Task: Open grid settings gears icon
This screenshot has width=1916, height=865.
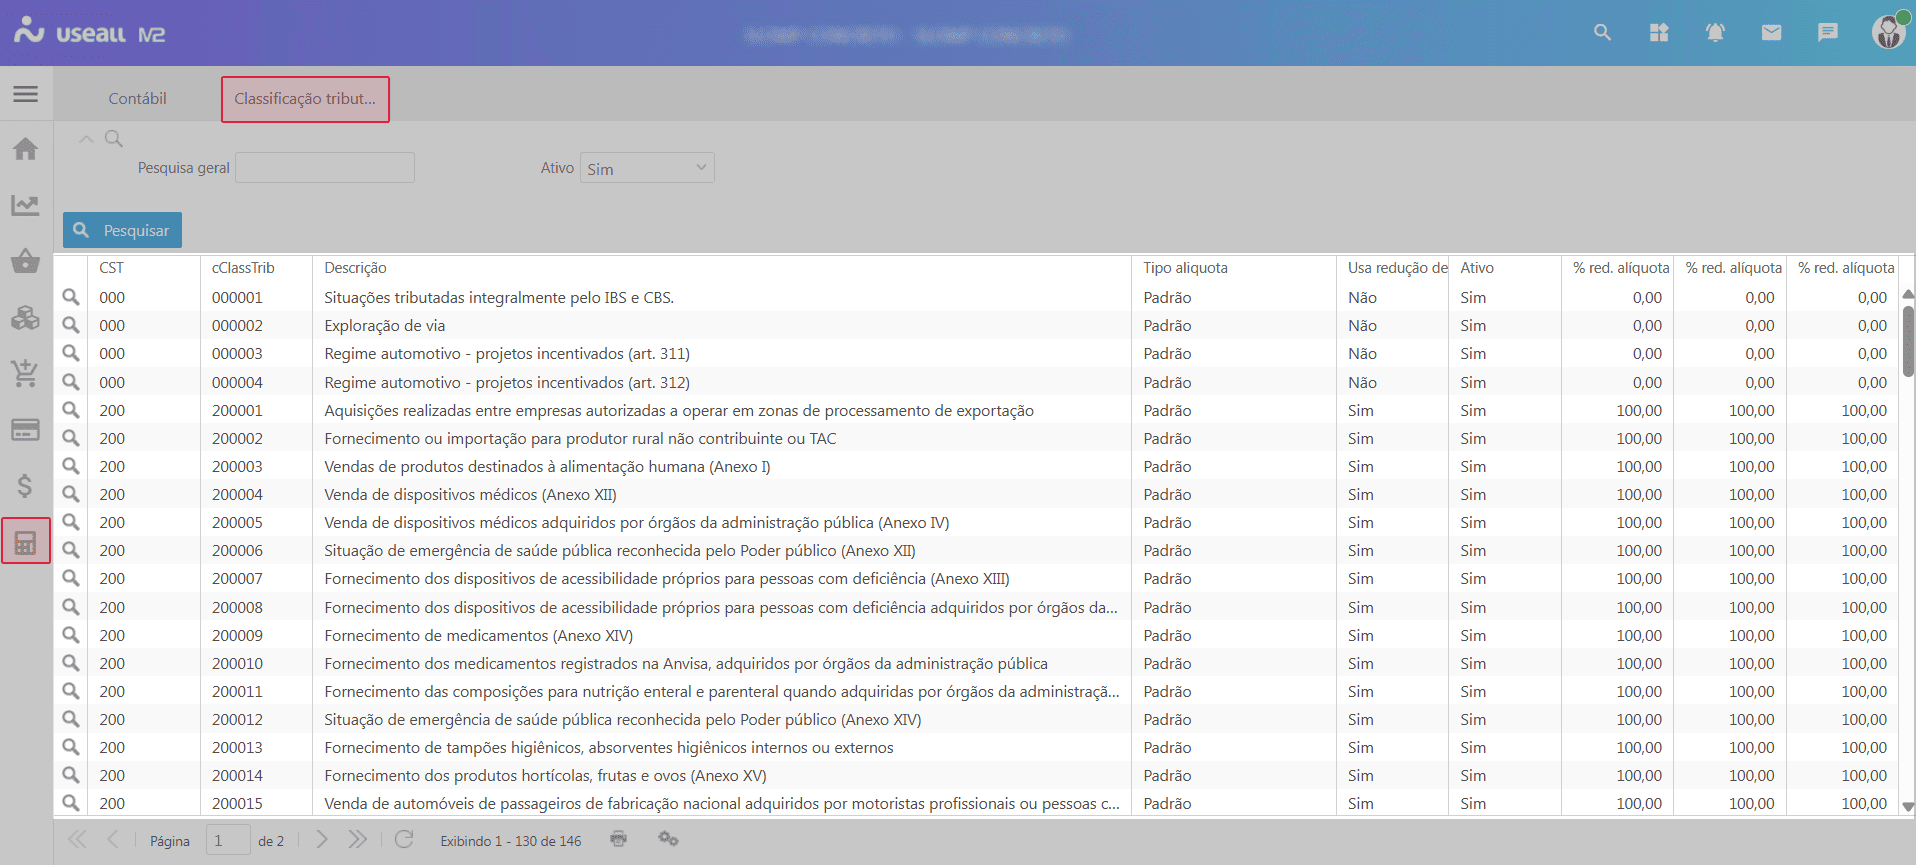Action: pyautogui.click(x=668, y=839)
